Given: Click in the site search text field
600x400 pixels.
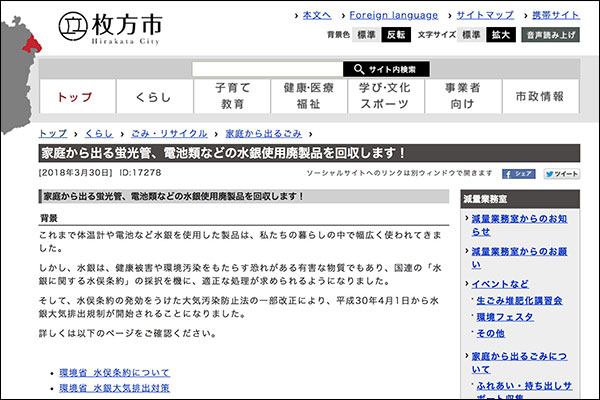Looking at the screenshot, I should click(x=266, y=69).
